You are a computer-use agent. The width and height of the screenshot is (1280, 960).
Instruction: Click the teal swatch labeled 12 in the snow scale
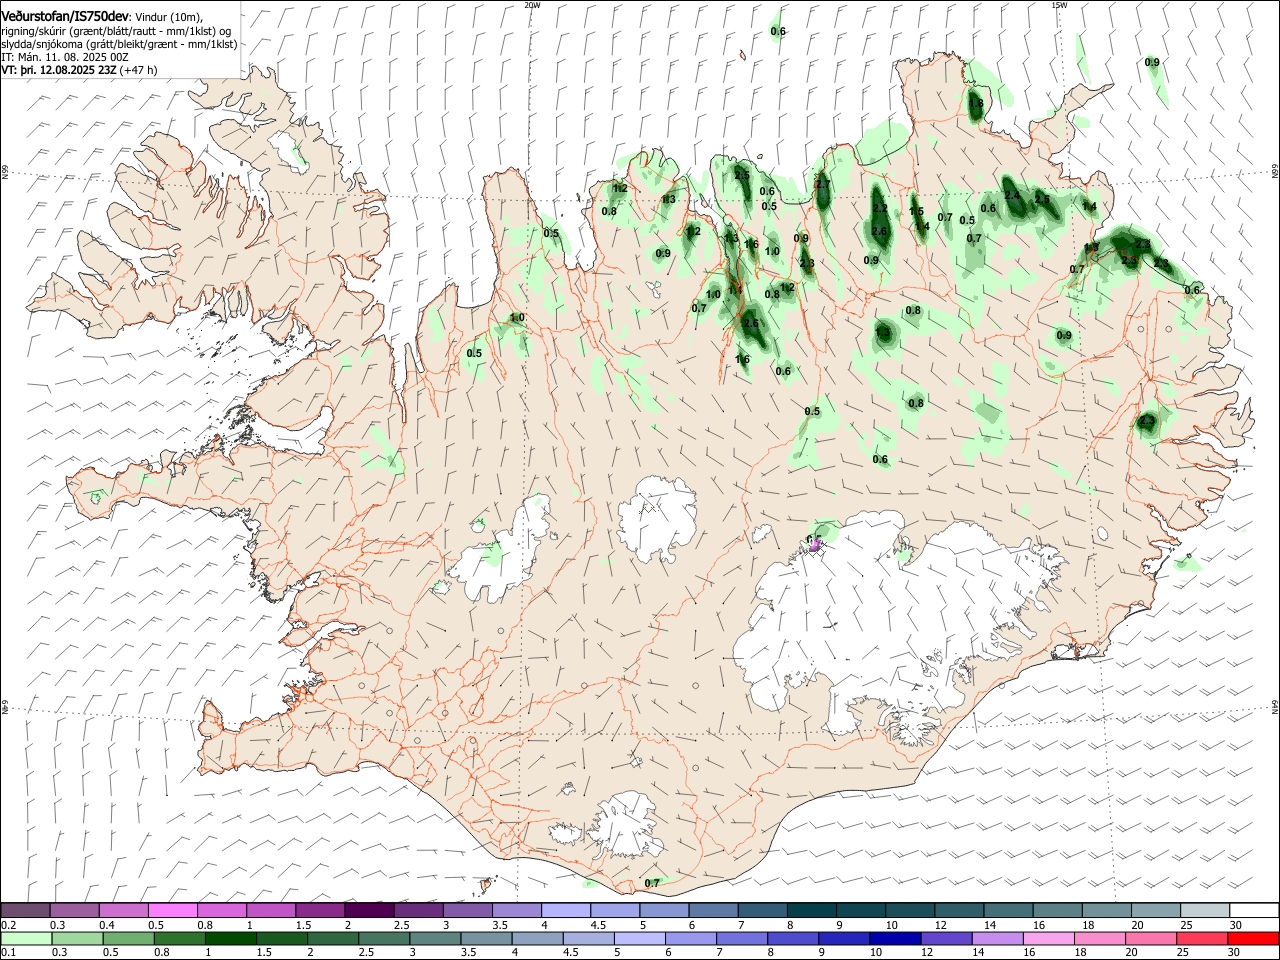tap(960, 911)
